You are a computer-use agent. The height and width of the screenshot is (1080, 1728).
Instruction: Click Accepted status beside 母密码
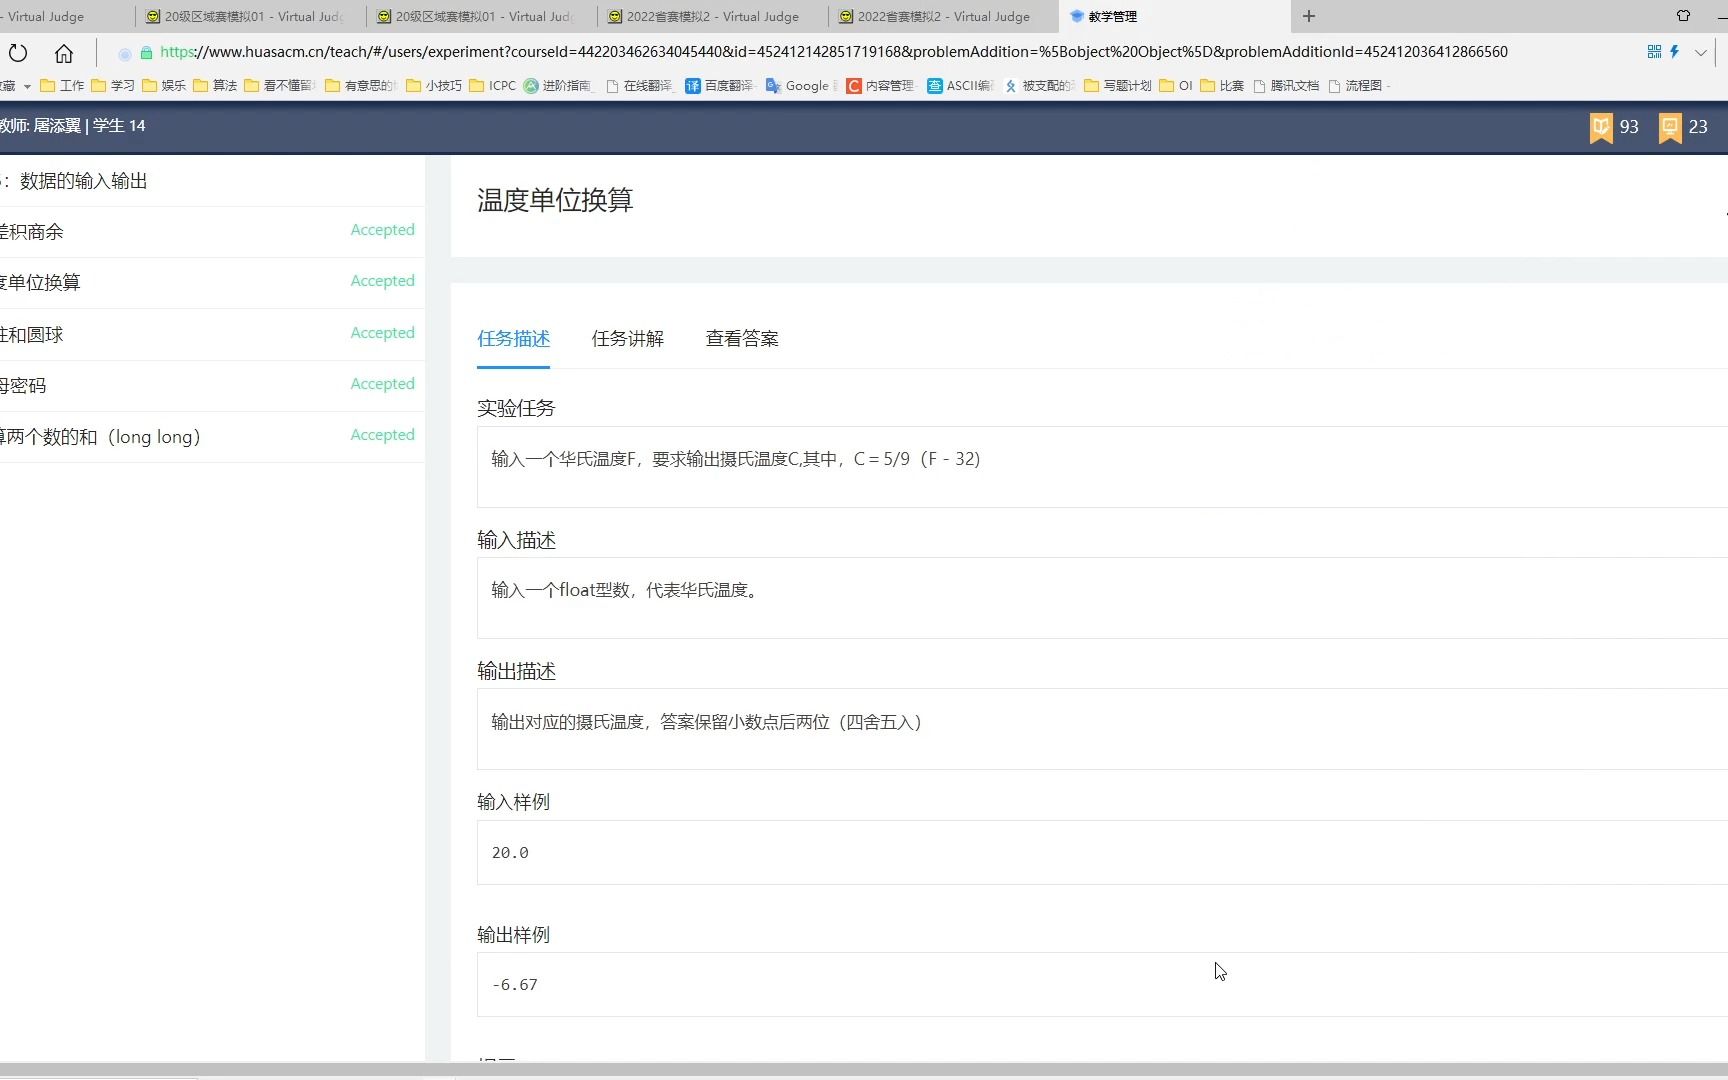(382, 384)
